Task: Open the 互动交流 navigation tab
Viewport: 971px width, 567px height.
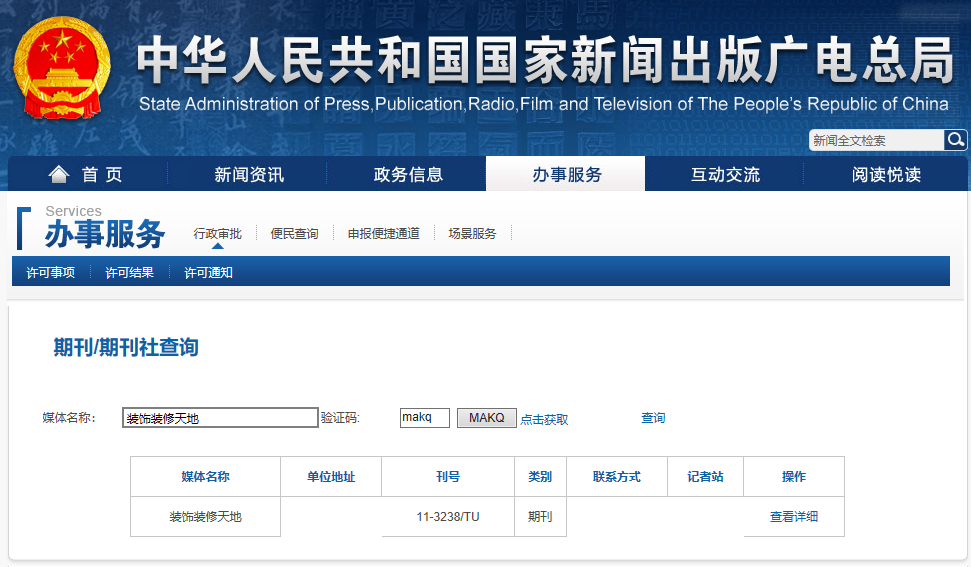Action: click(725, 175)
